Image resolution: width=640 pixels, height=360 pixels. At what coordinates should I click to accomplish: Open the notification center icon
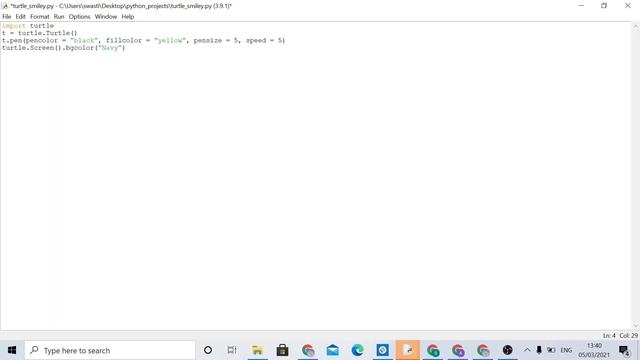point(624,350)
